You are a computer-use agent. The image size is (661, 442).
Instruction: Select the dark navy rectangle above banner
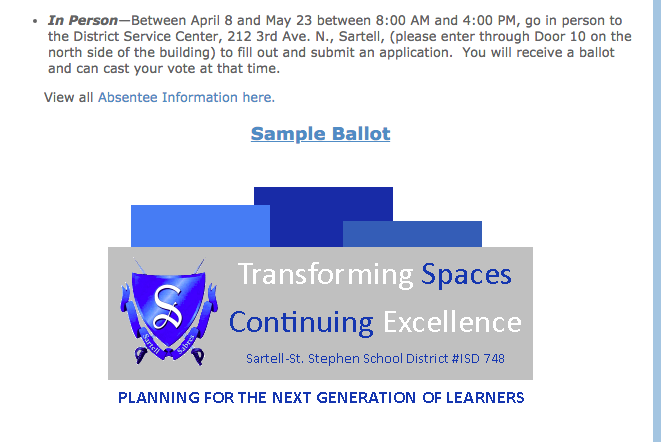click(323, 217)
